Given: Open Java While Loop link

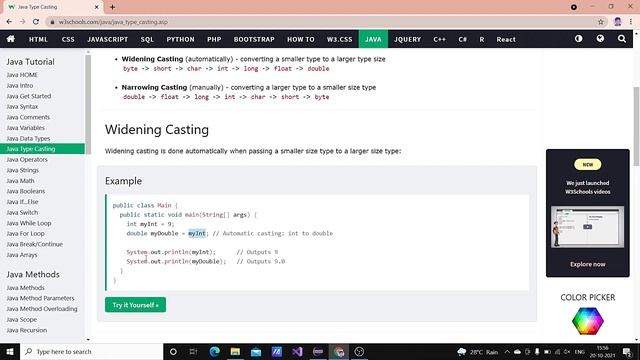Looking at the screenshot, I should pos(29,223).
